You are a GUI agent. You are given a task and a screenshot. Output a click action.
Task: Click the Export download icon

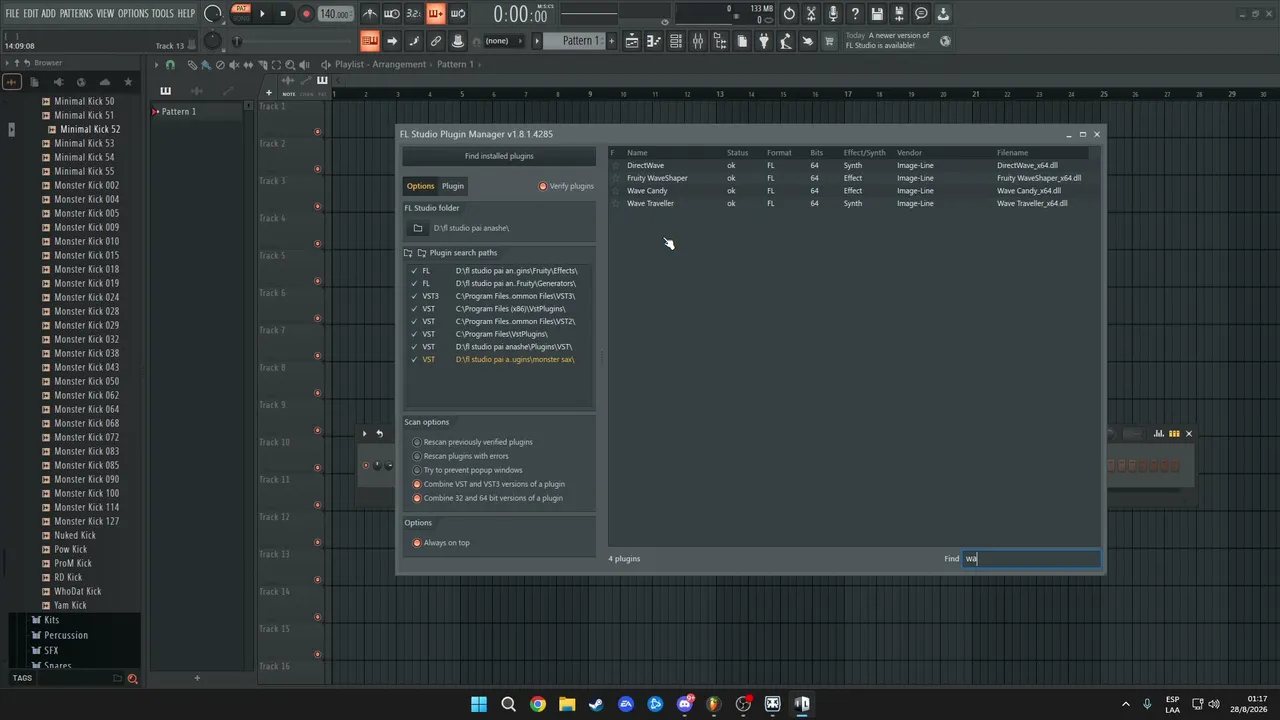pos(943,14)
